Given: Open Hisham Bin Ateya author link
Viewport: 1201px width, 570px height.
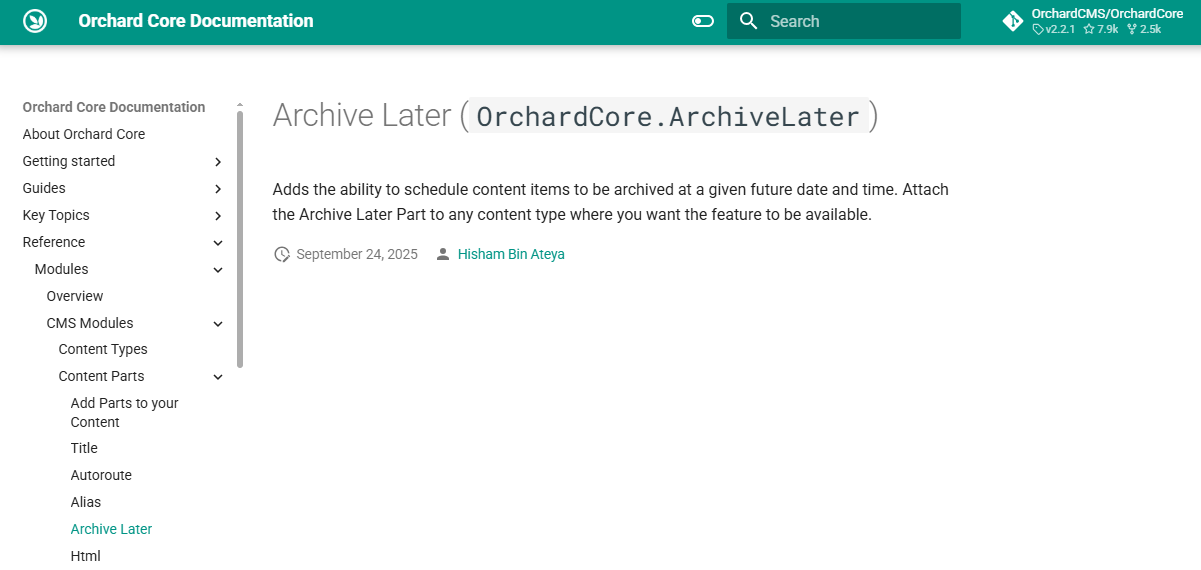Looking at the screenshot, I should click(511, 254).
